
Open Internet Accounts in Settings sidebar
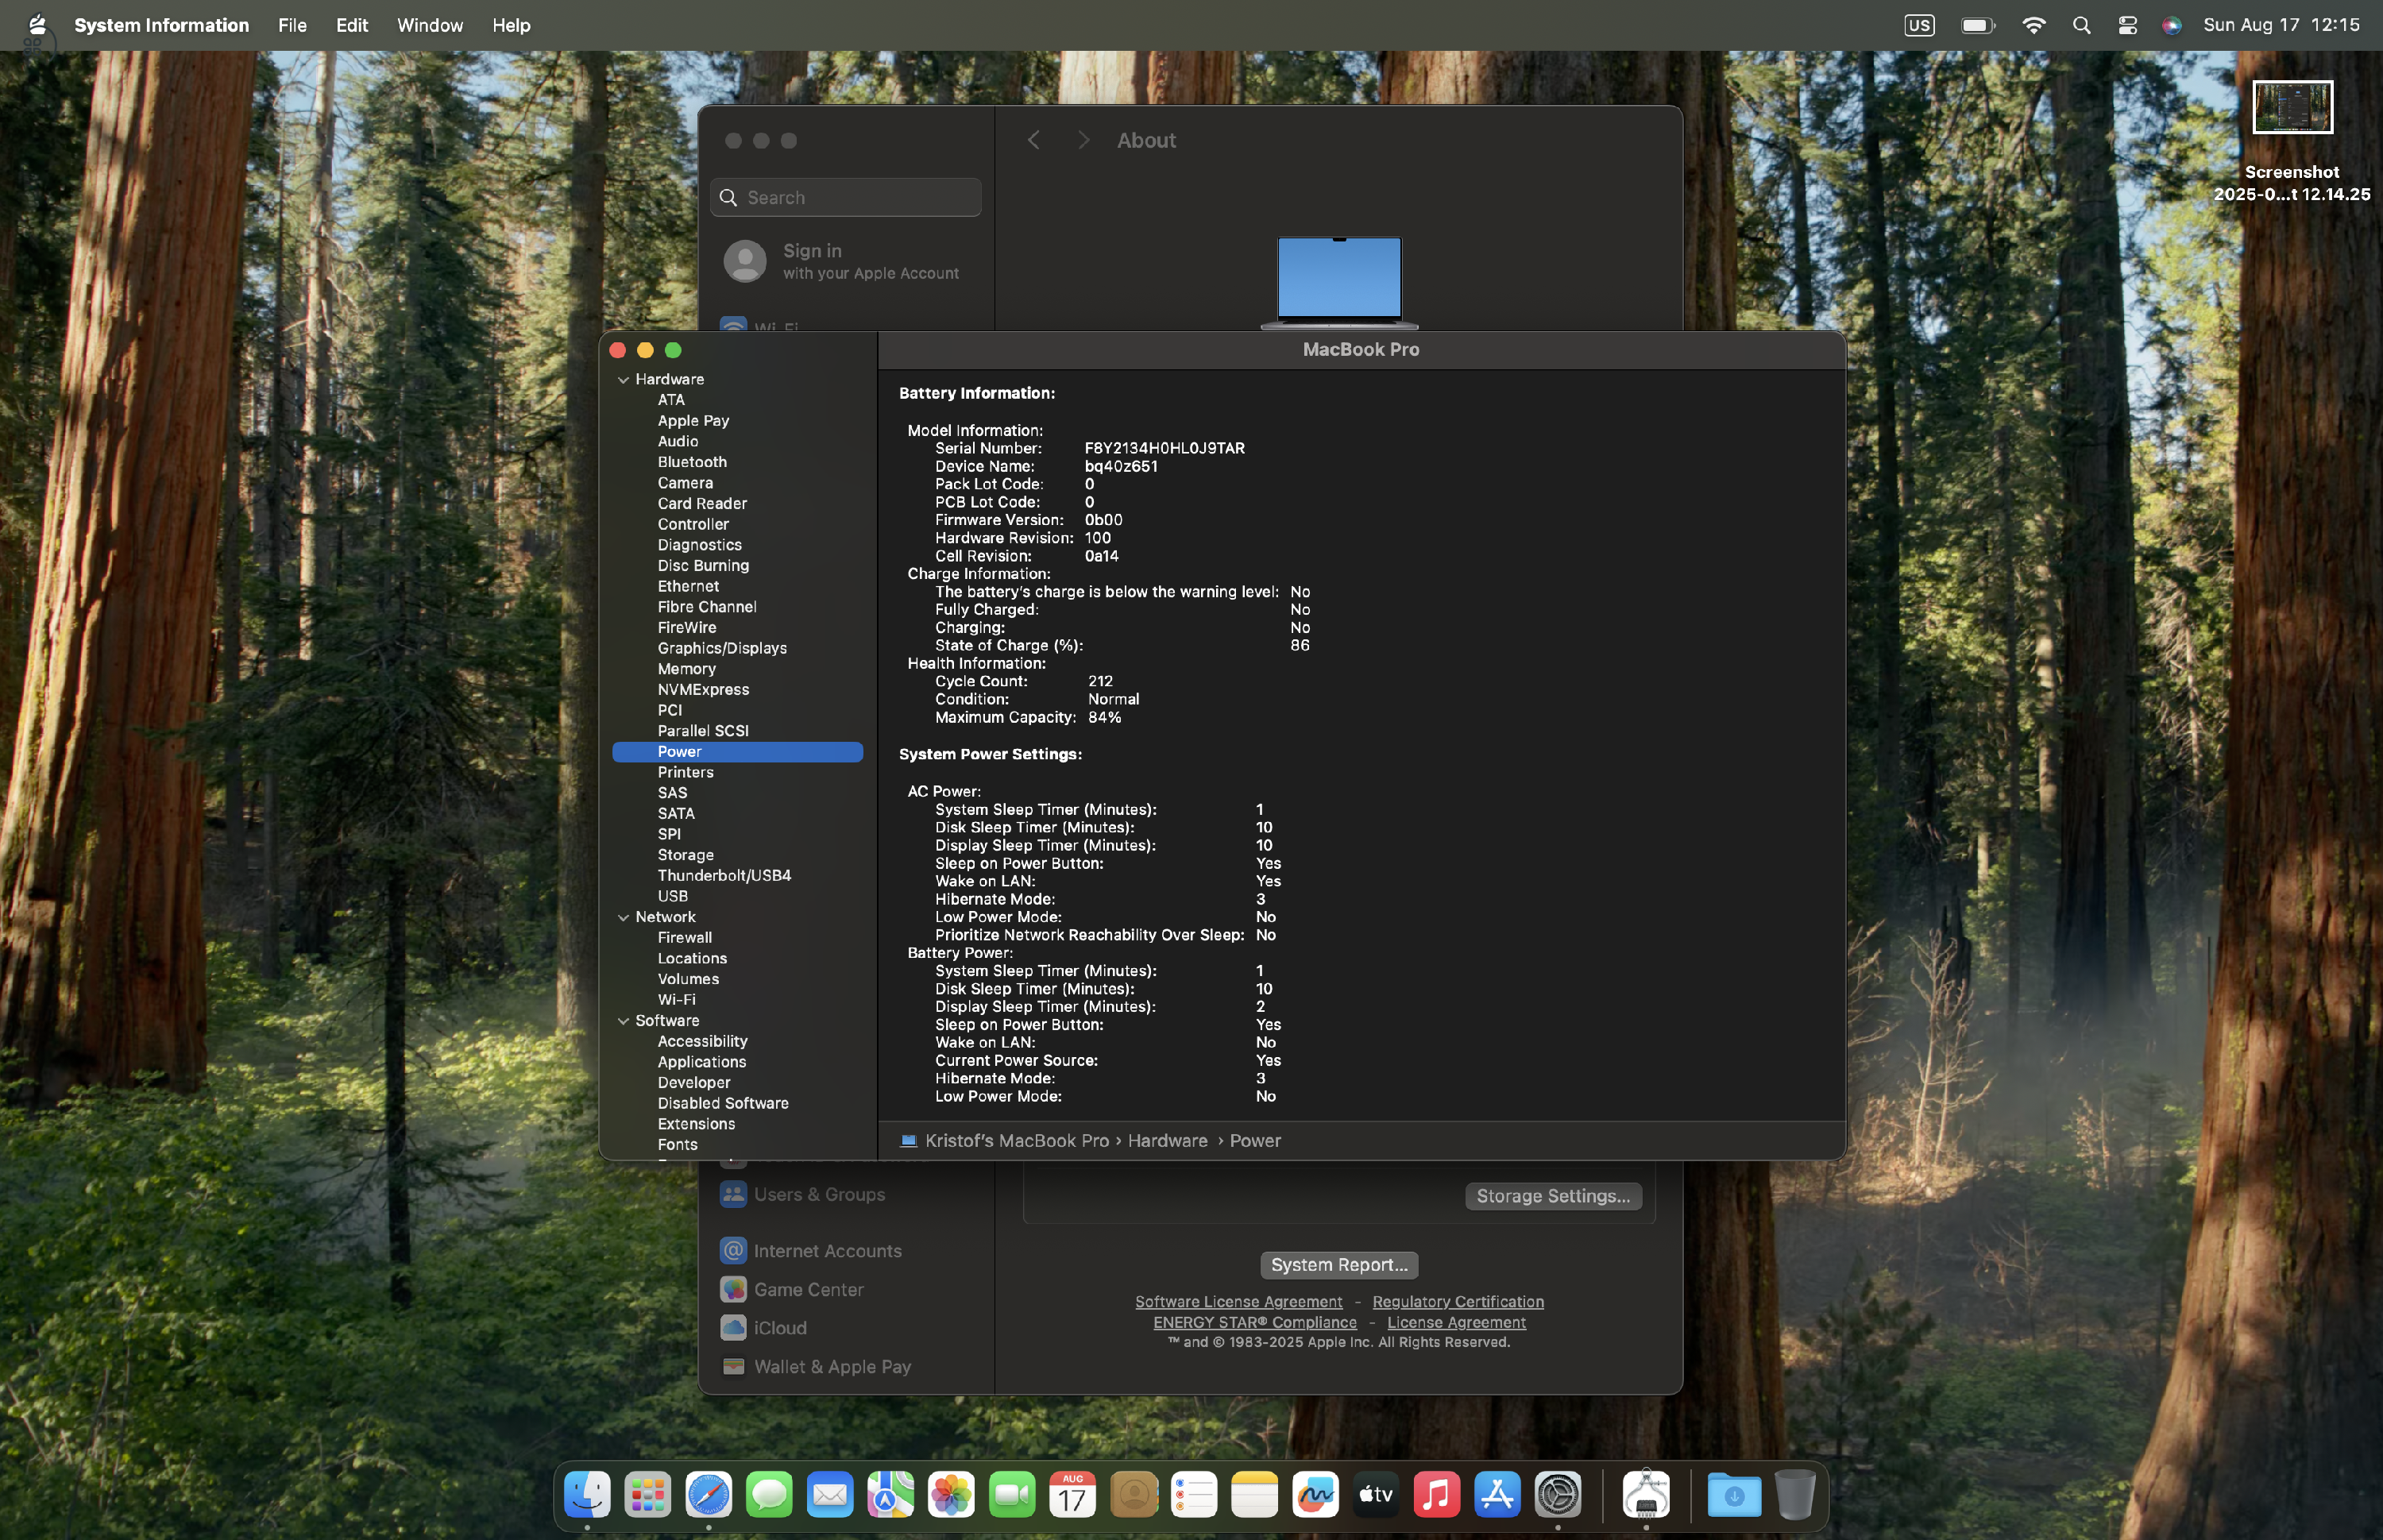coord(811,1252)
